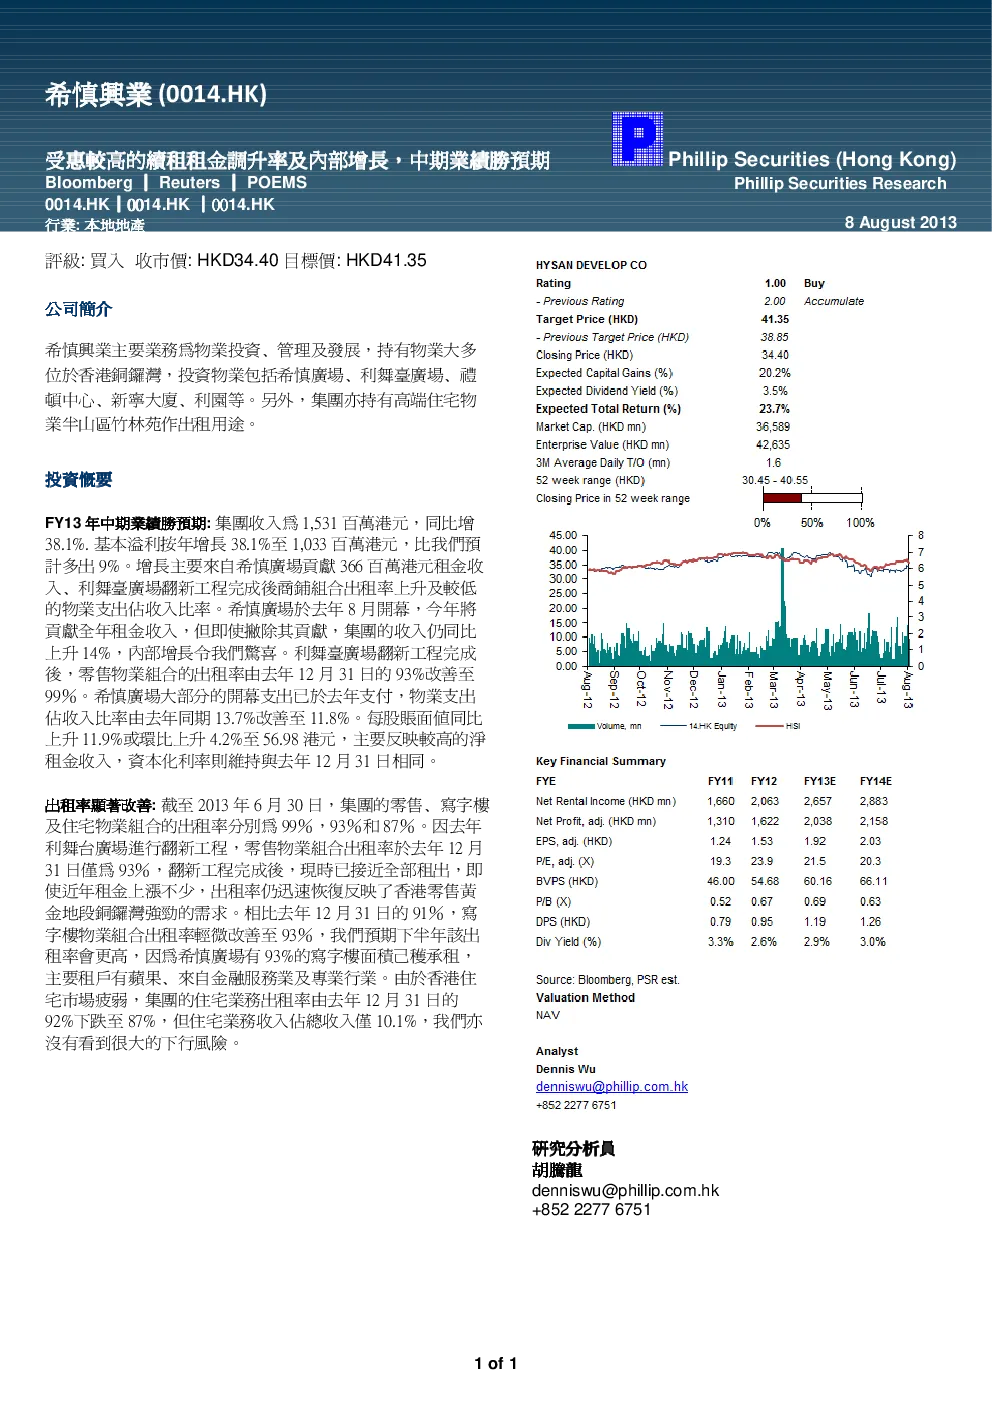Click the 'Bloomberg' label in header
The width and height of the screenshot is (992, 1403).
[x=89, y=182]
